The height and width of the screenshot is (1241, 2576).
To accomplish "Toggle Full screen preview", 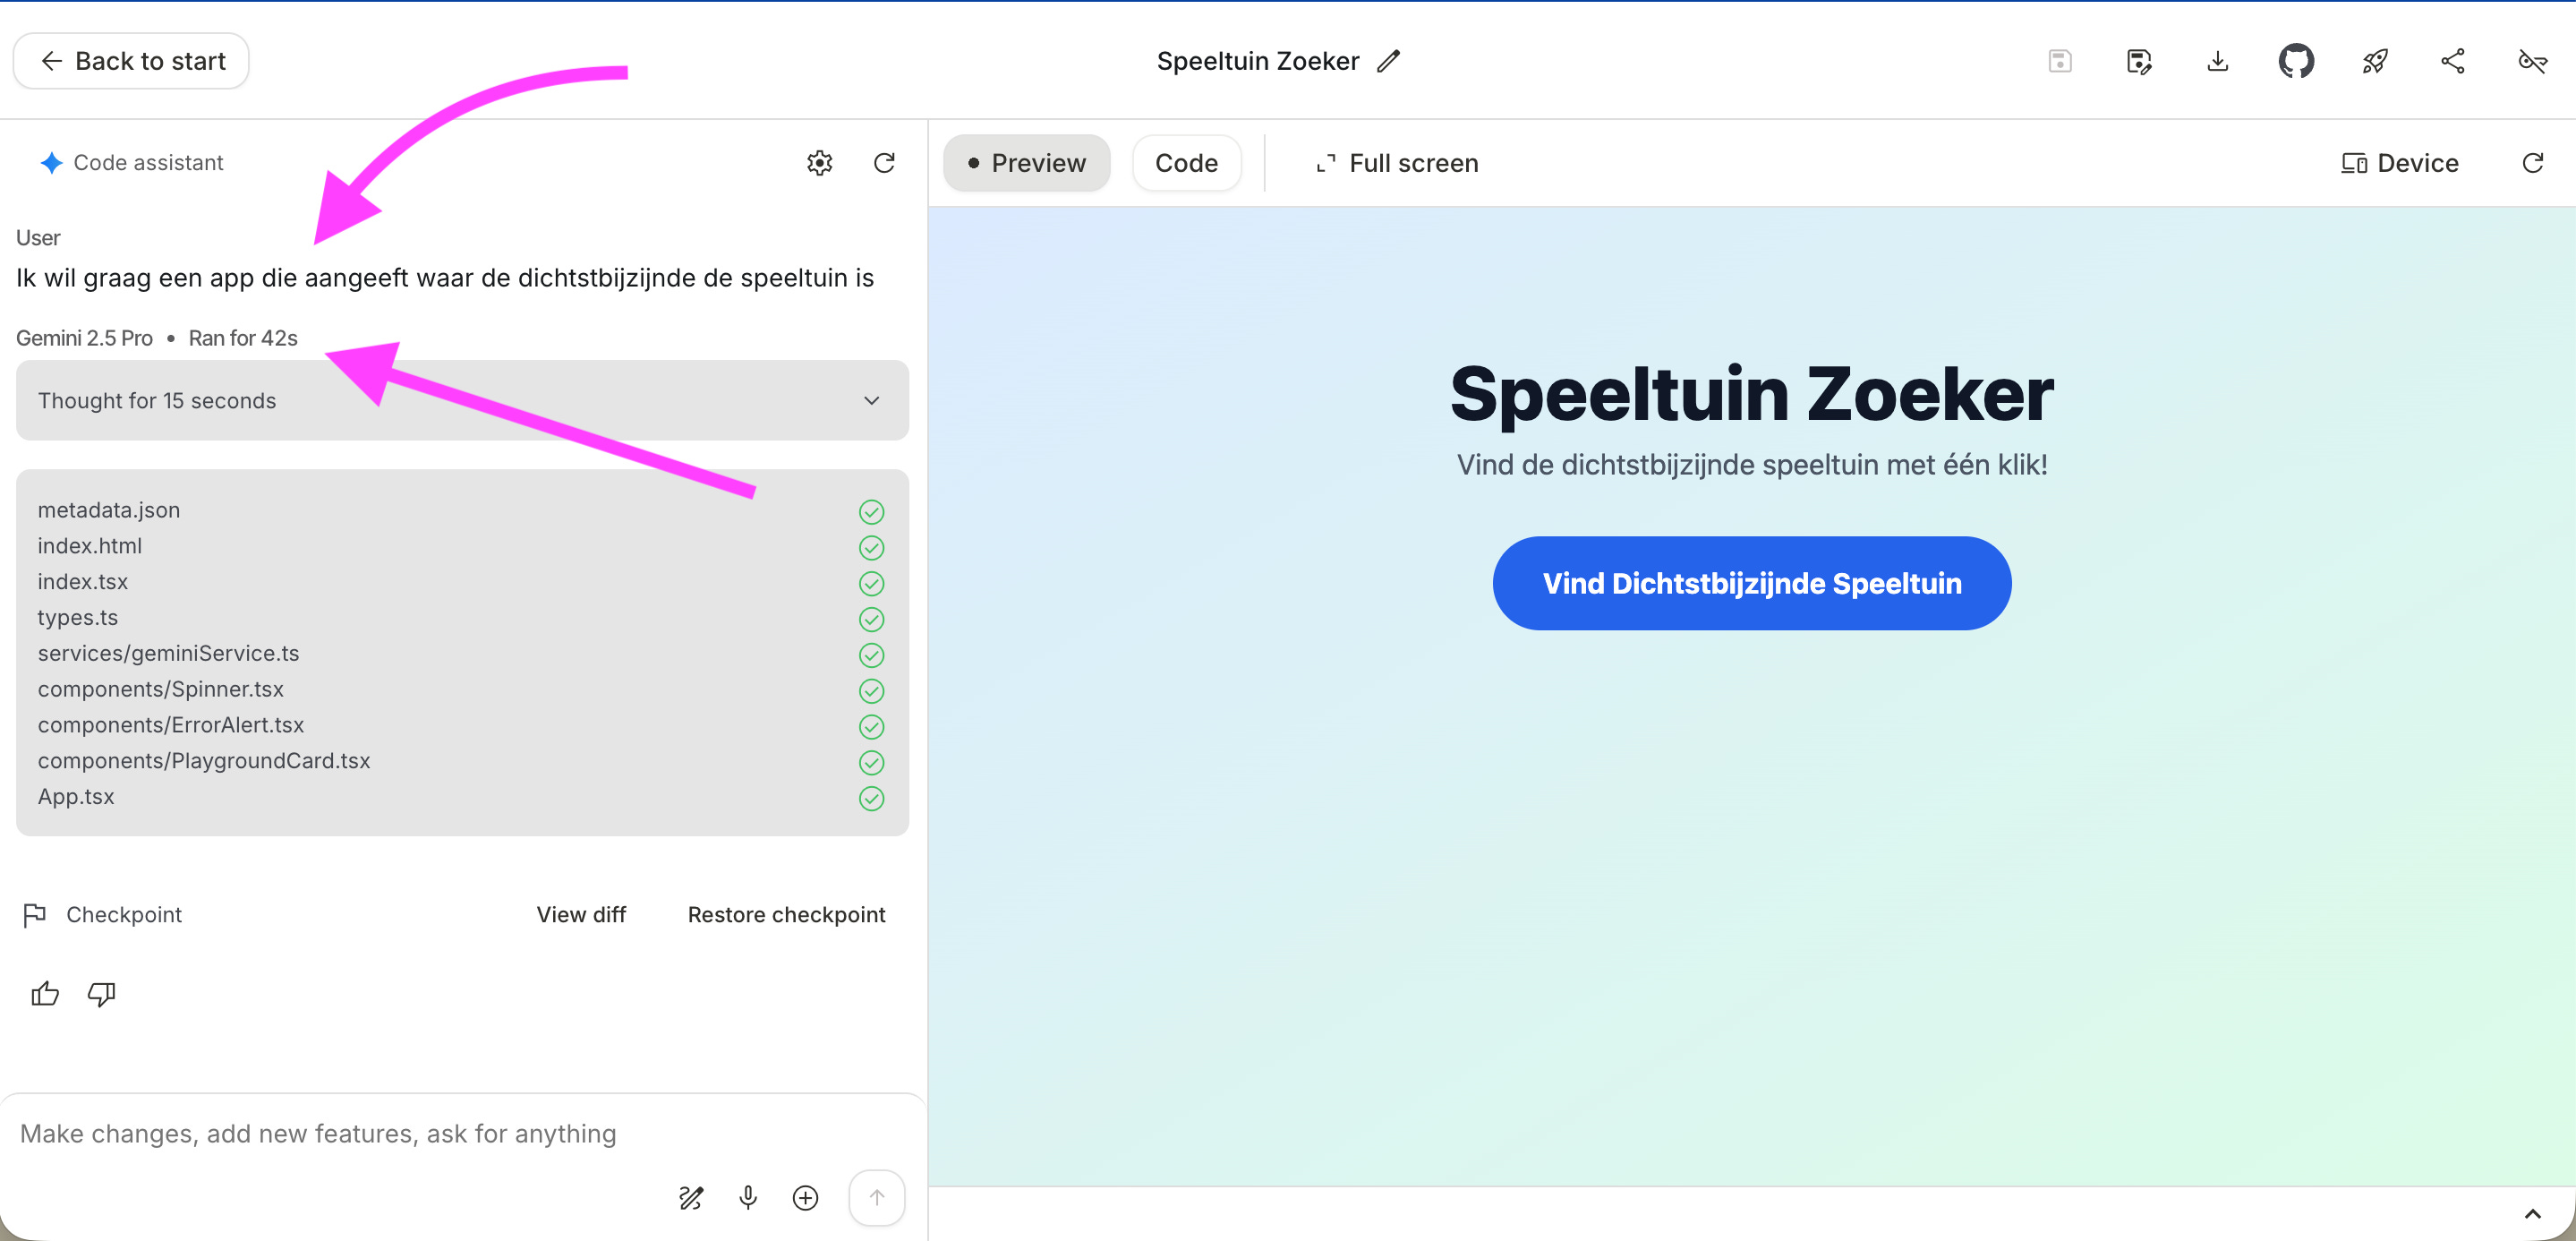I will tap(1396, 163).
